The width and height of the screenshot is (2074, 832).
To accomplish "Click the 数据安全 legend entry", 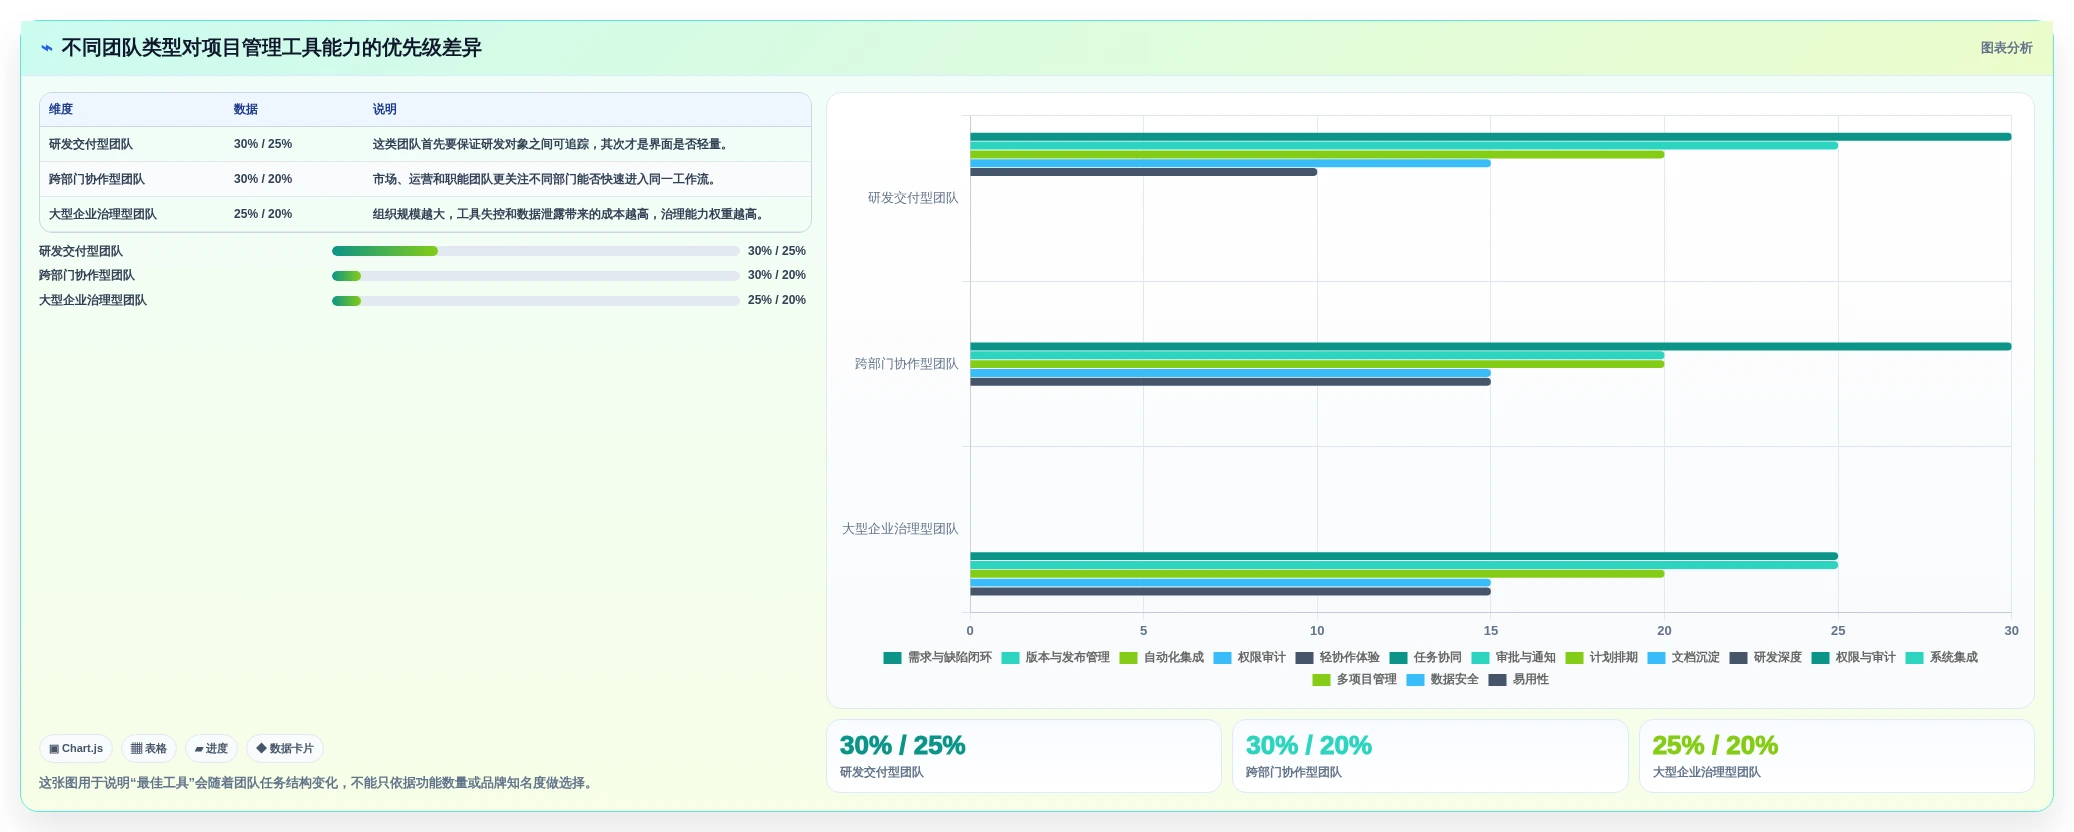I will click(x=1442, y=680).
